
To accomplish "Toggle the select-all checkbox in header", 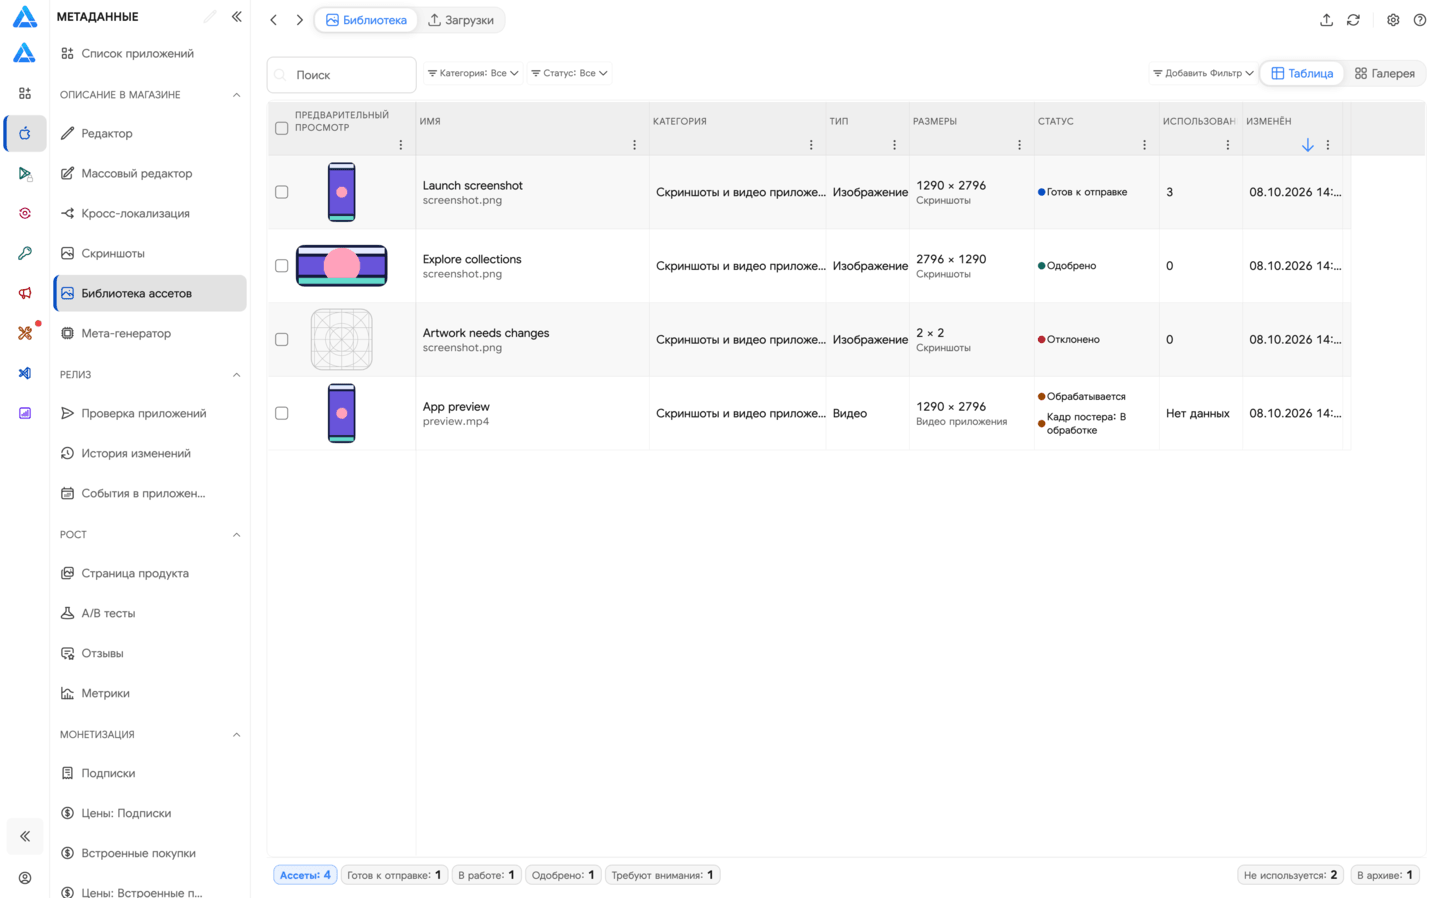I will pyautogui.click(x=282, y=128).
